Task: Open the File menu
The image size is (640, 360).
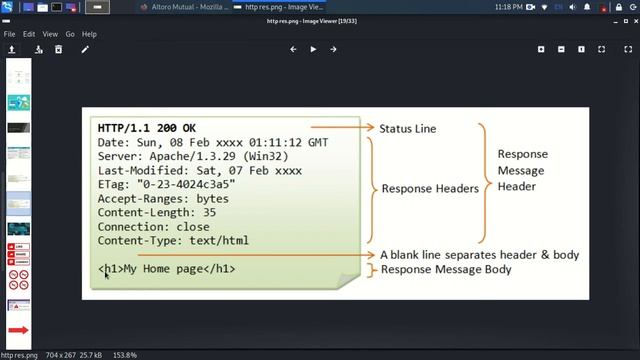Action: (x=9, y=34)
